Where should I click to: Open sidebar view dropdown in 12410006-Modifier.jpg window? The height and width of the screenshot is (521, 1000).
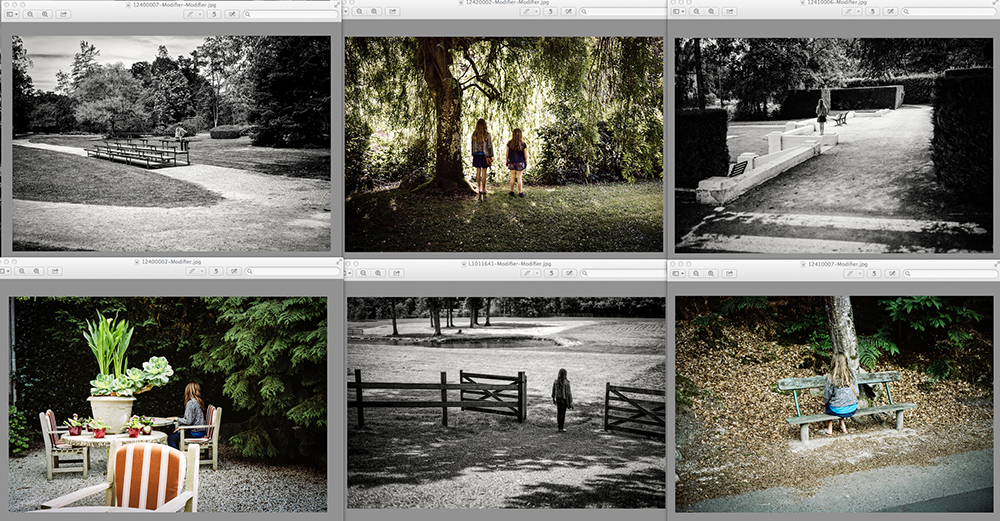point(680,12)
